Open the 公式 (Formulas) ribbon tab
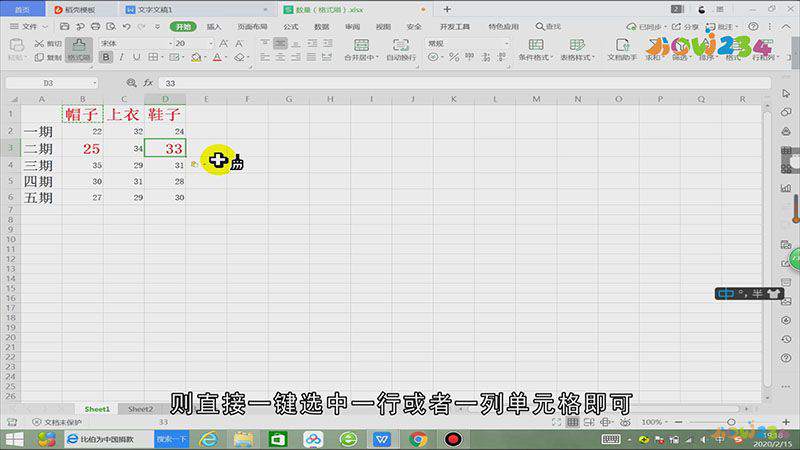This screenshot has width=800, height=450. point(291,27)
